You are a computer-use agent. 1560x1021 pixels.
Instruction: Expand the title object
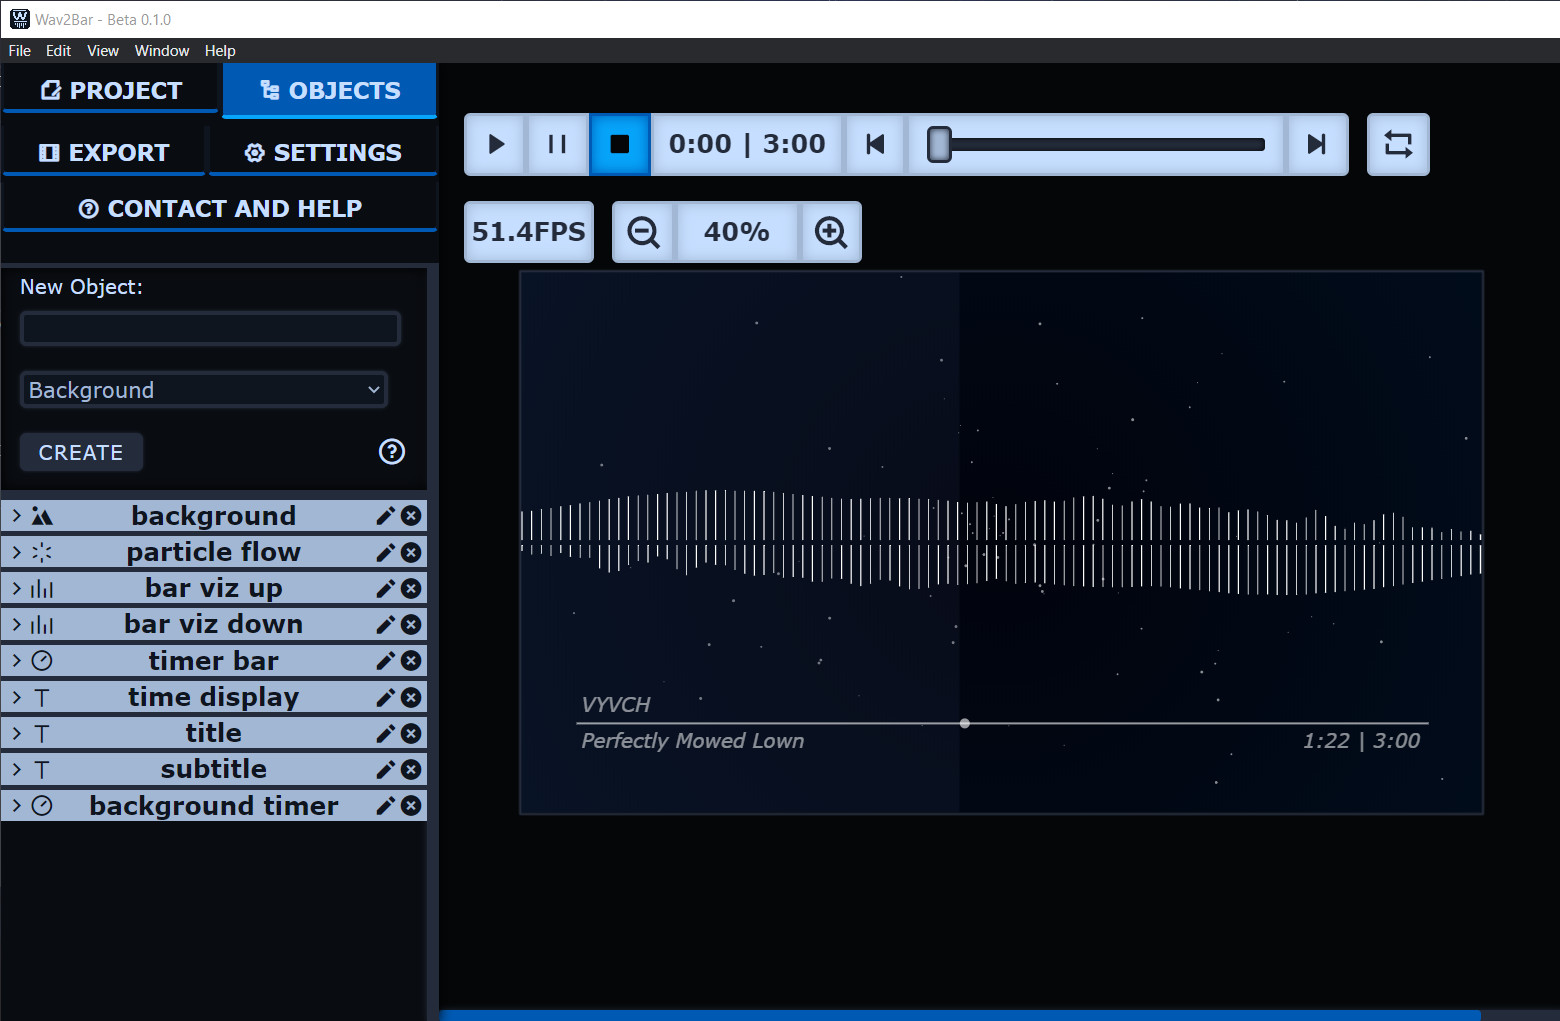coord(16,733)
